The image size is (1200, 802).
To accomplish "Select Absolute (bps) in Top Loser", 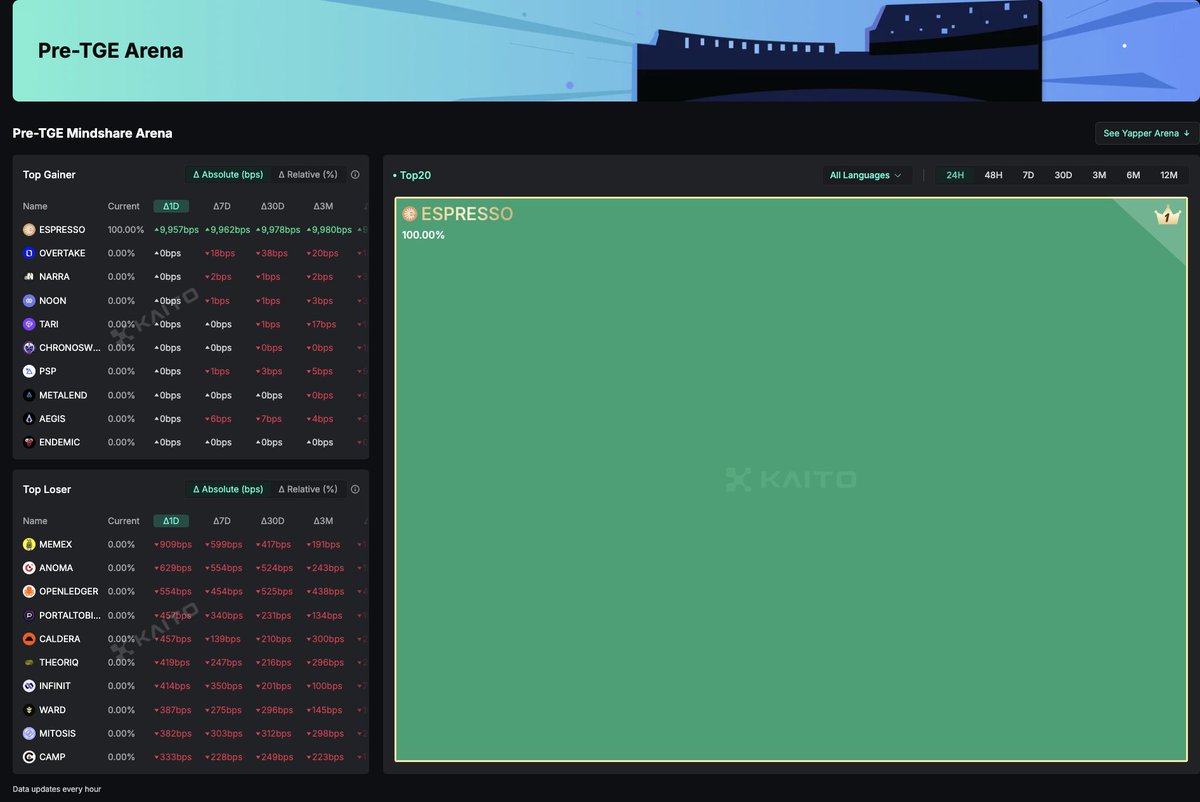I will coord(228,489).
